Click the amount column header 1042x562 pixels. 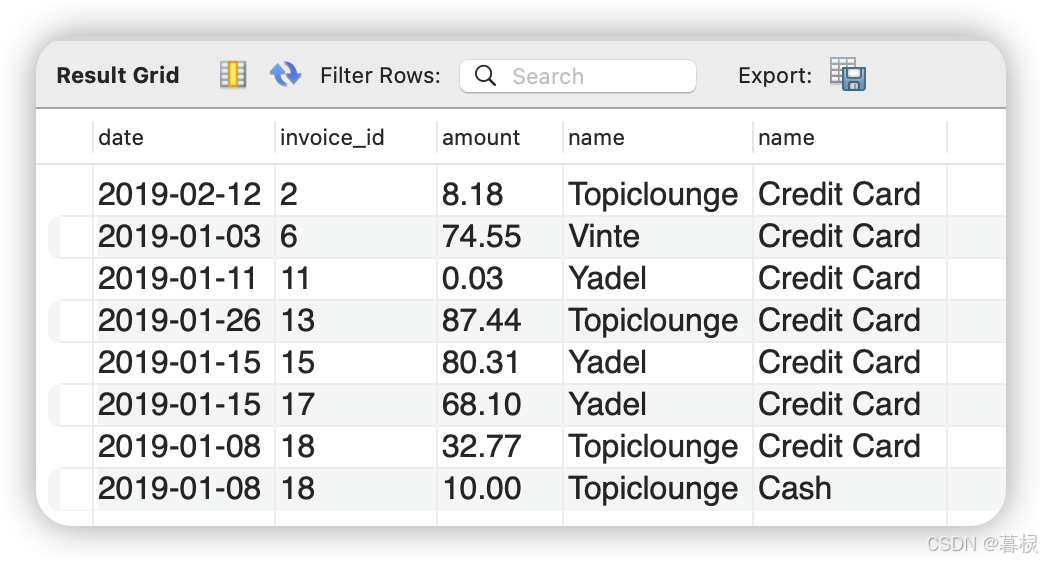coord(500,138)
